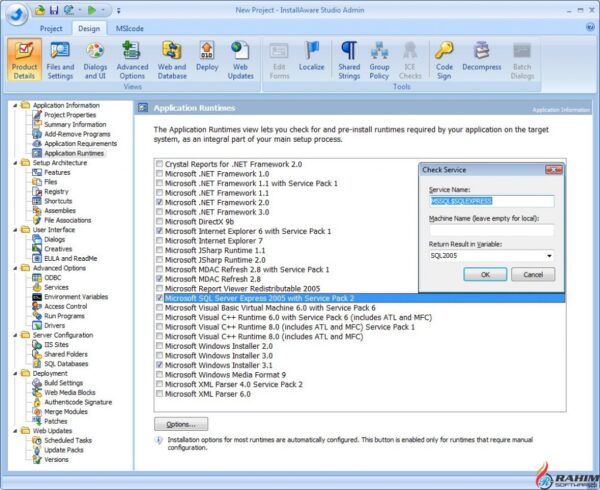Click the open project folder icon

40,10
